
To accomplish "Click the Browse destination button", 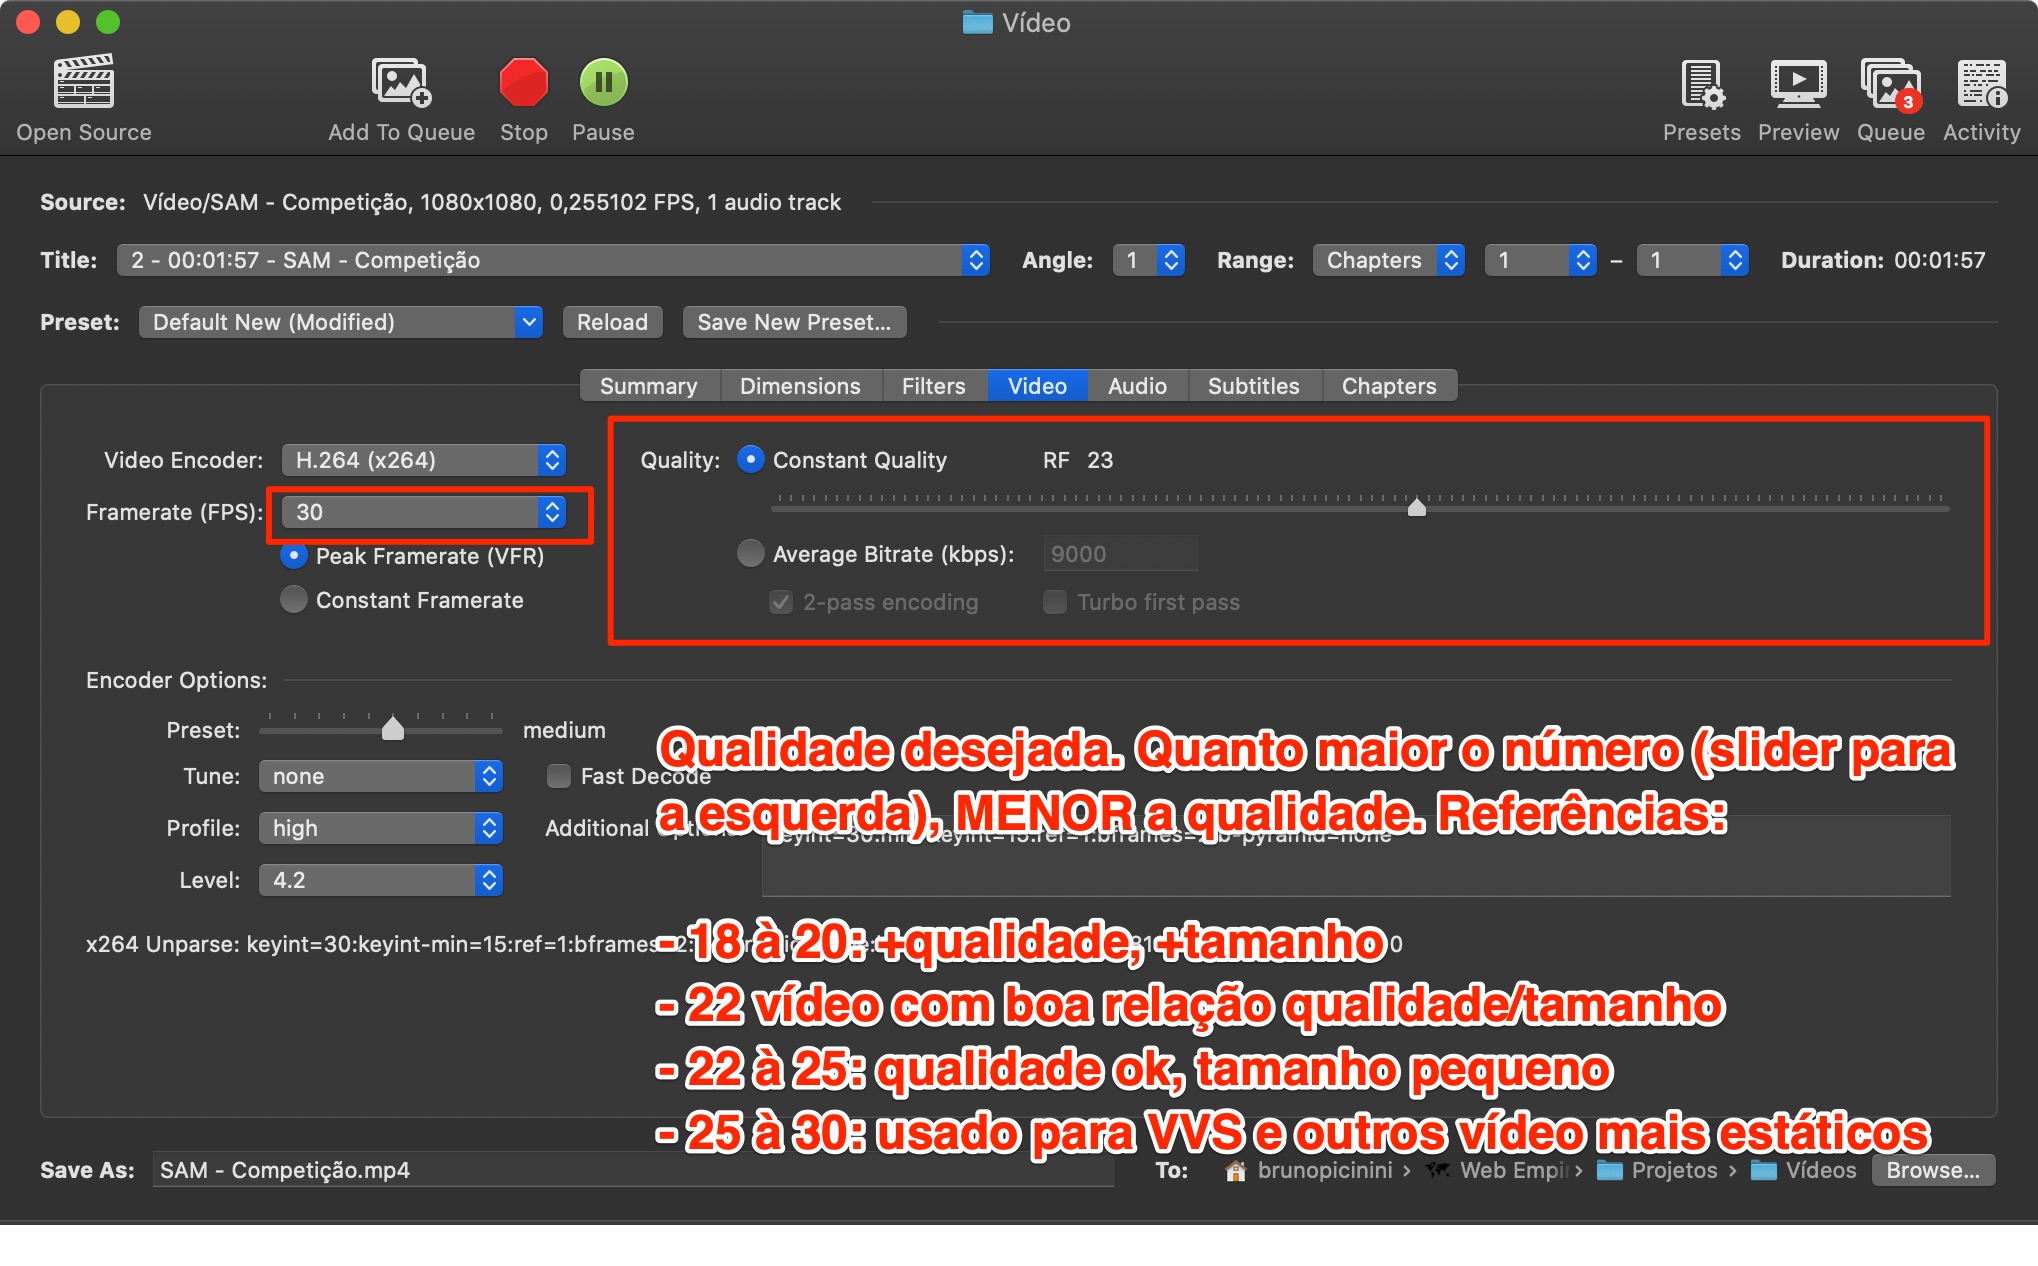I will point(1932,1170).
